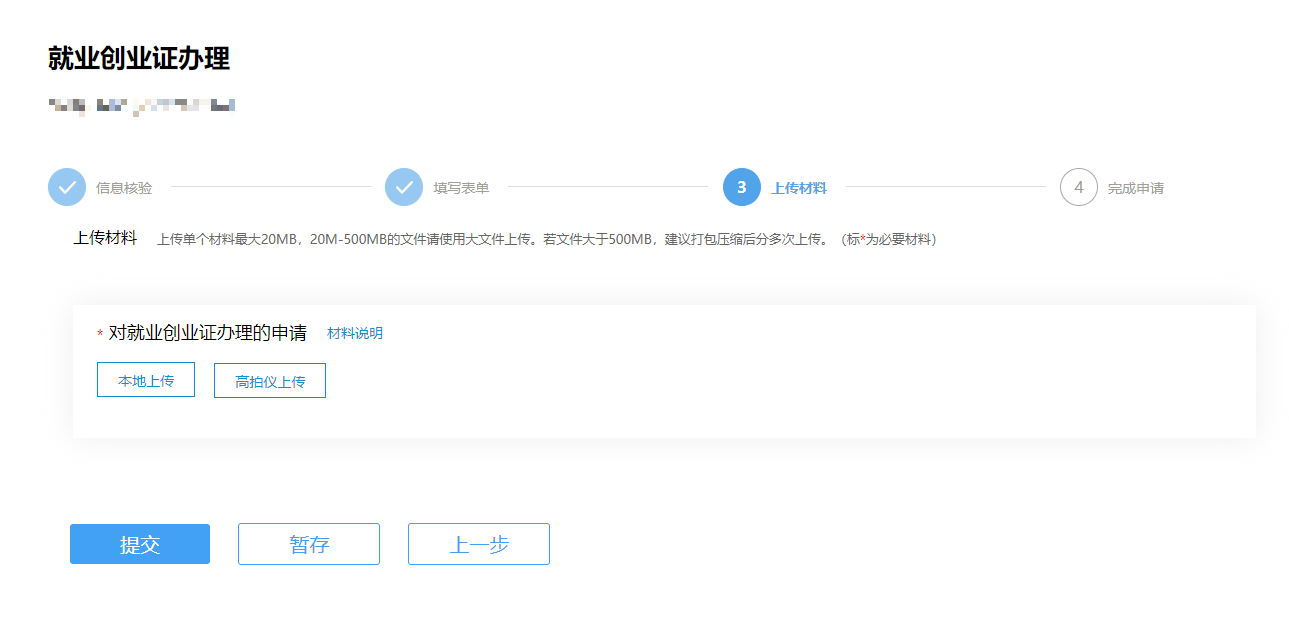The width and height of the screenshot is (1289, 630).
Task: Click the checkmark icon for 填写表单 step
Action: [404, 187]
